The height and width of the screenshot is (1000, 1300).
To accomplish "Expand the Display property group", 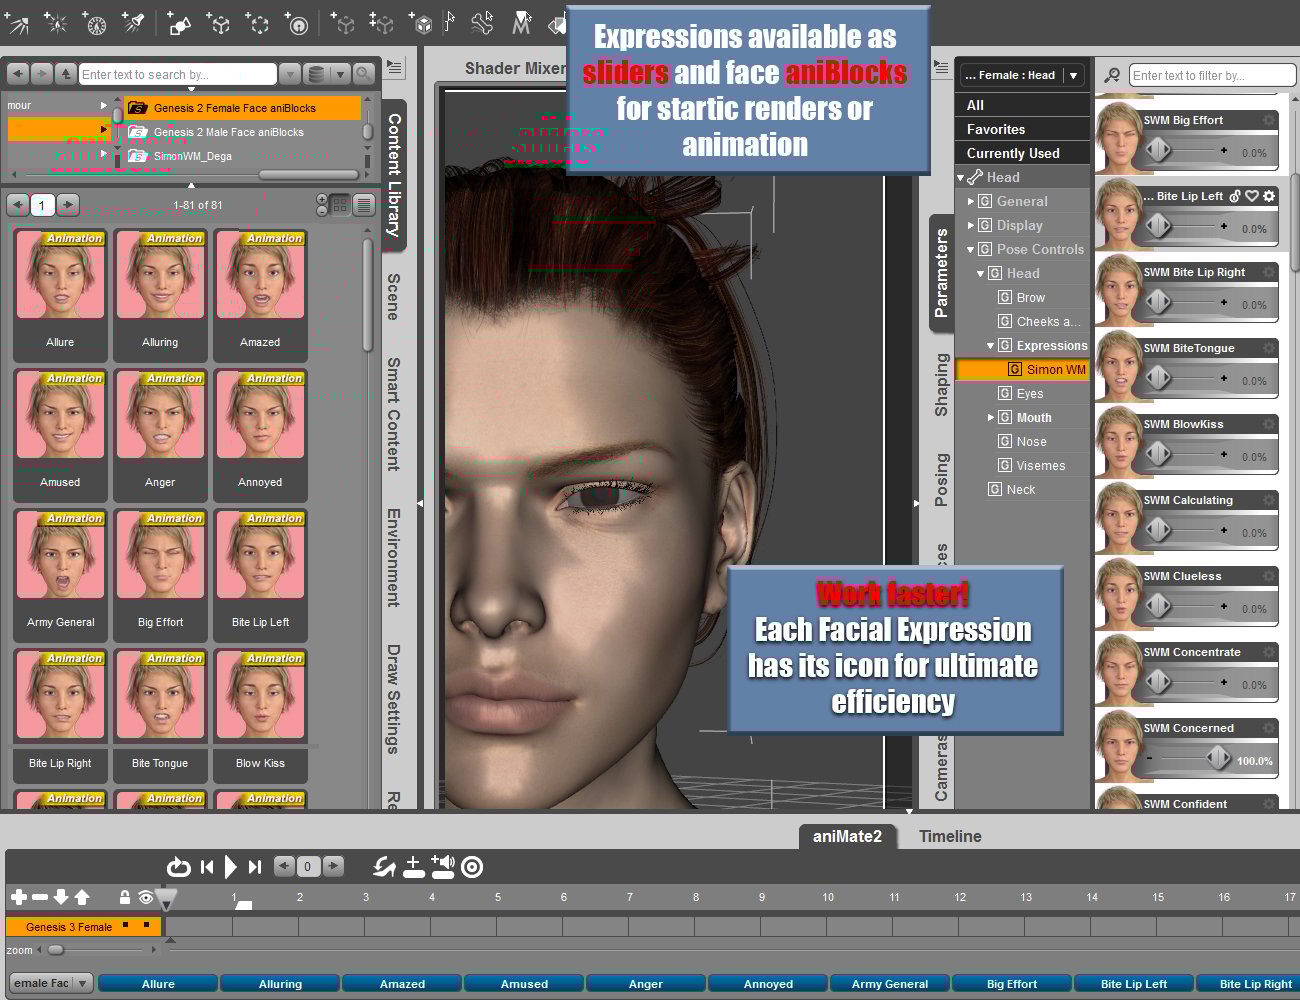I will [x=970, y=225].
